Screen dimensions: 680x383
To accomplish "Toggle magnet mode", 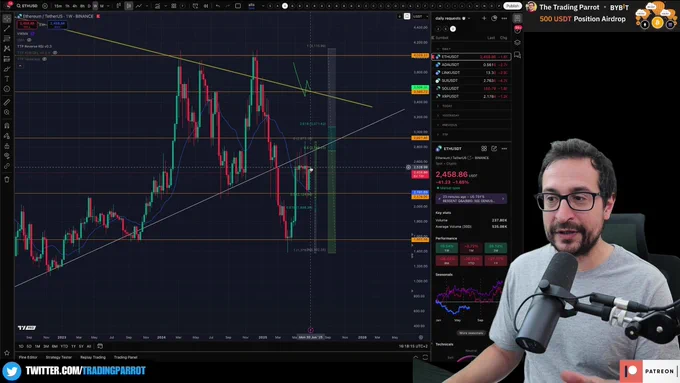I will tap(7, 126).
